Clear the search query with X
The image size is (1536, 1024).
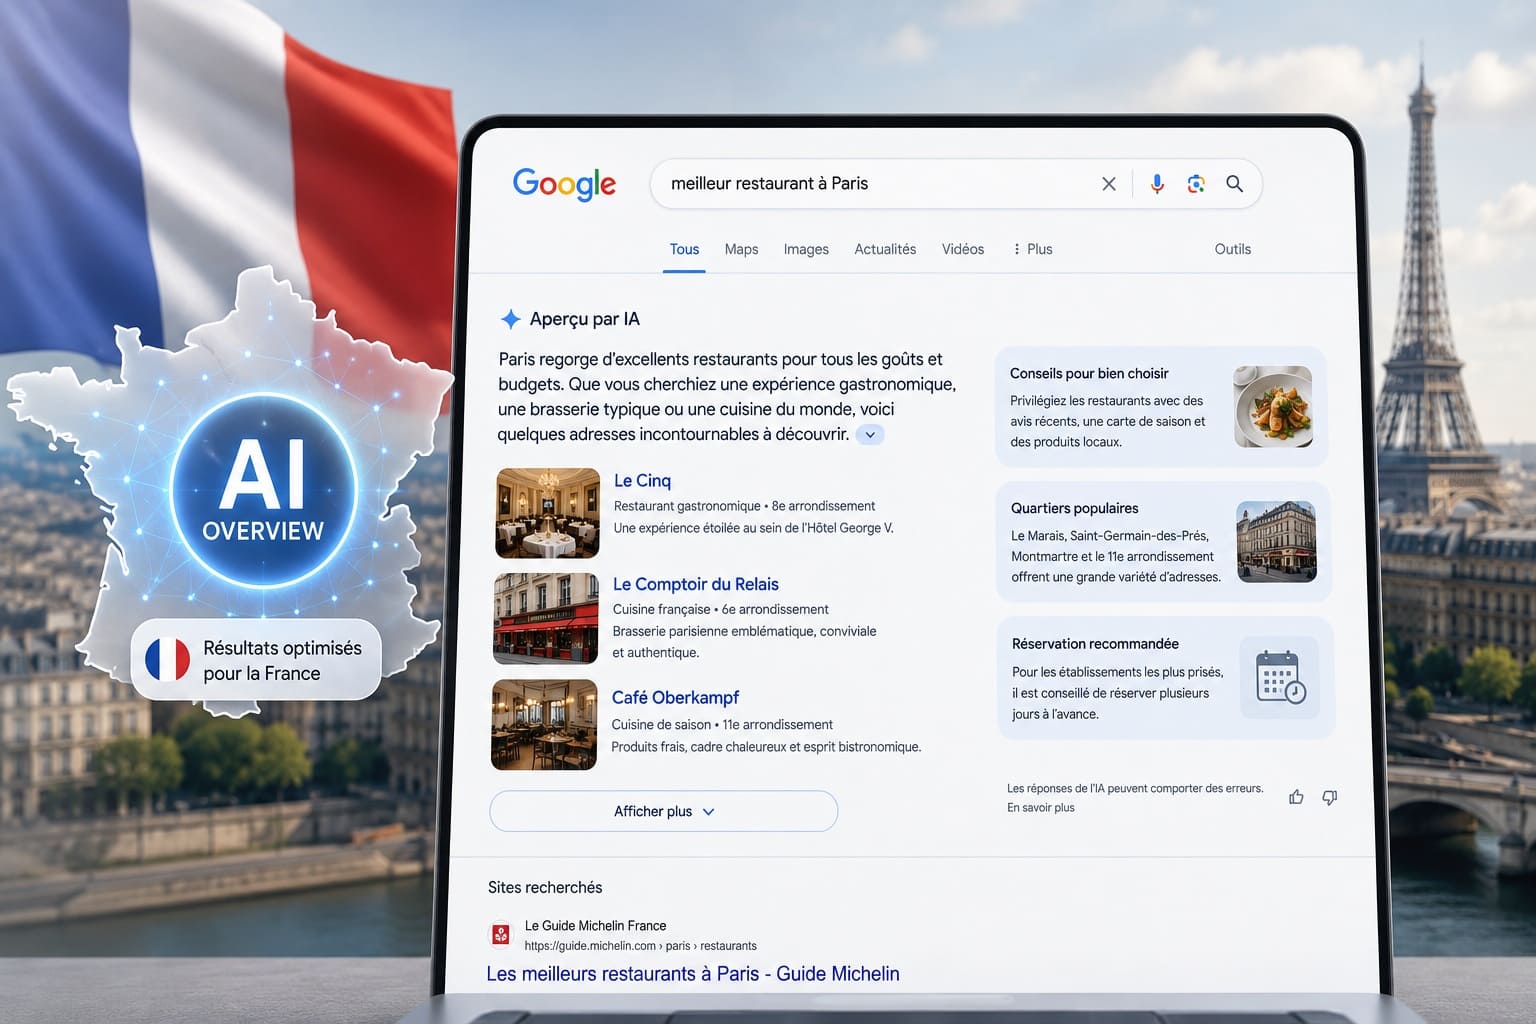pyautogui.click(x=1109, y=184)
